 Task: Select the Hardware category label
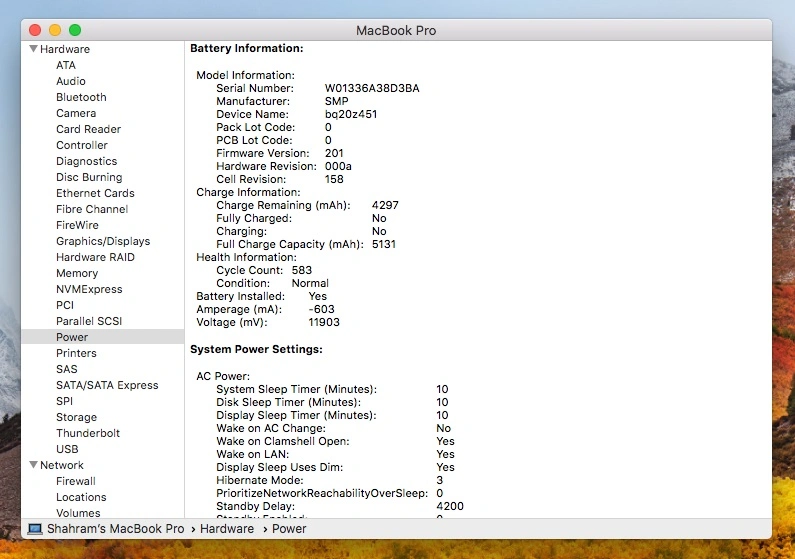65,49
